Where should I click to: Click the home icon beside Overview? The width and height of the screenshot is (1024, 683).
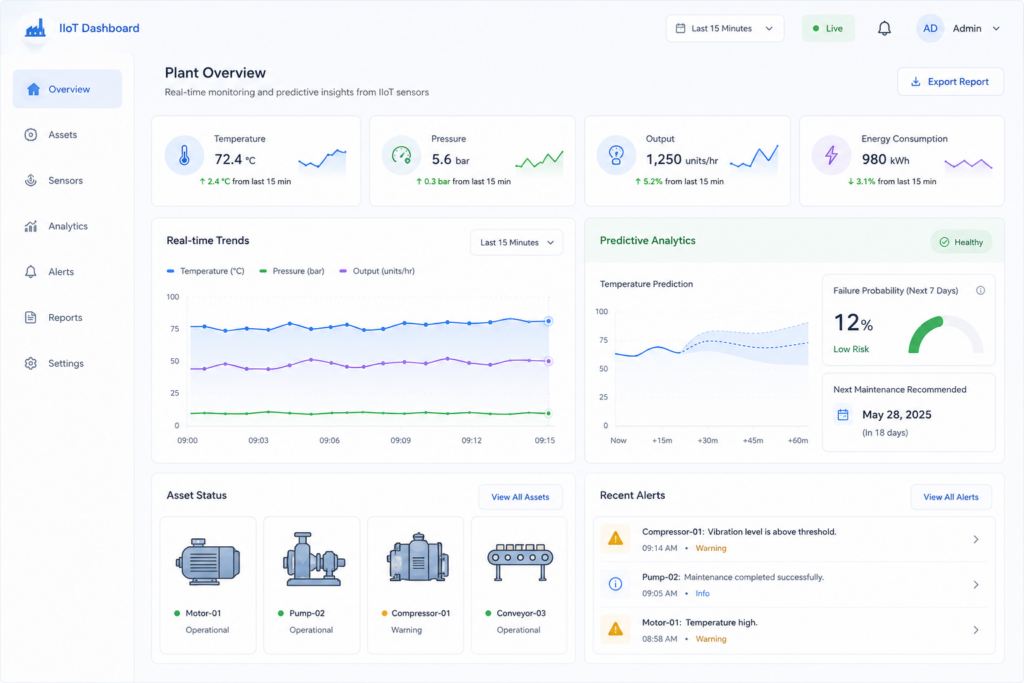[x=33, y=89]
